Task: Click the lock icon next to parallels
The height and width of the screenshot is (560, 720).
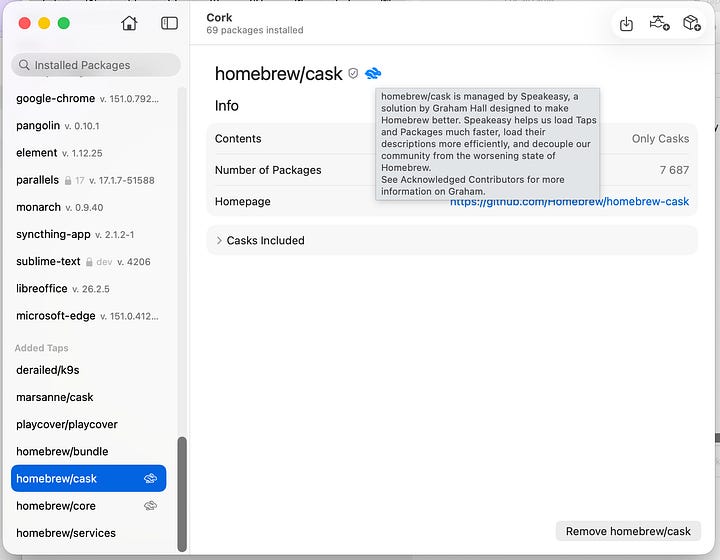Action: pyautogui.click(x=68, y=180)
